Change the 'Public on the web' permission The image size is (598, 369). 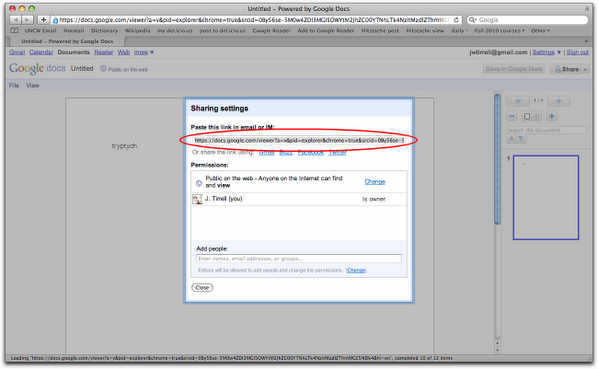click(375, 181)
